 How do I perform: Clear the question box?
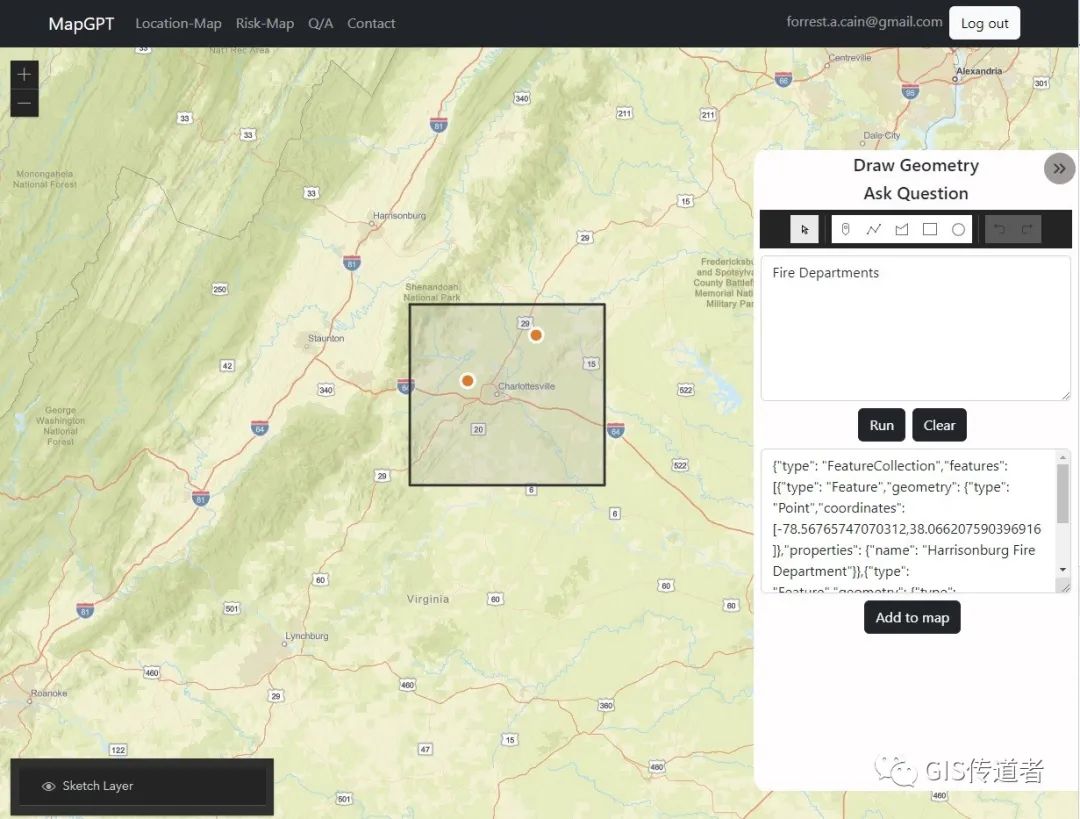click(939, 425)
